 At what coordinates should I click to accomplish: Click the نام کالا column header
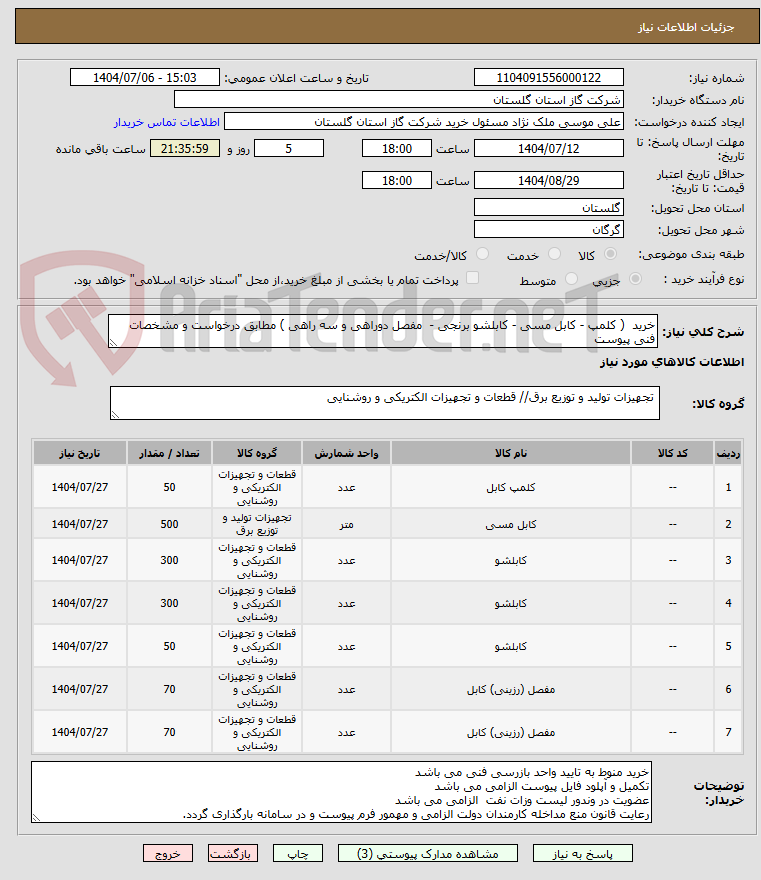(x=511, y=453)
